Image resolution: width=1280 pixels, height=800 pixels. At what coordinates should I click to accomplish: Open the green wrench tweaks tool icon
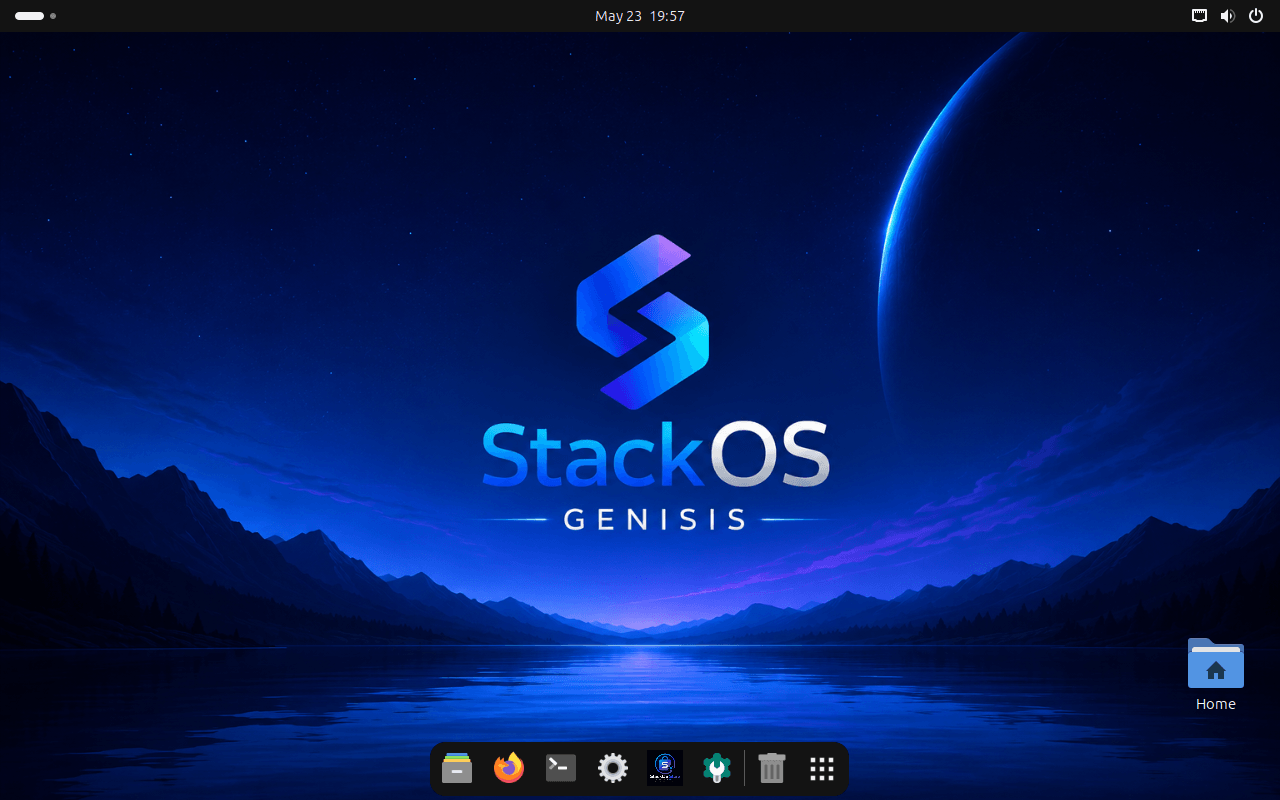(717, 768)
